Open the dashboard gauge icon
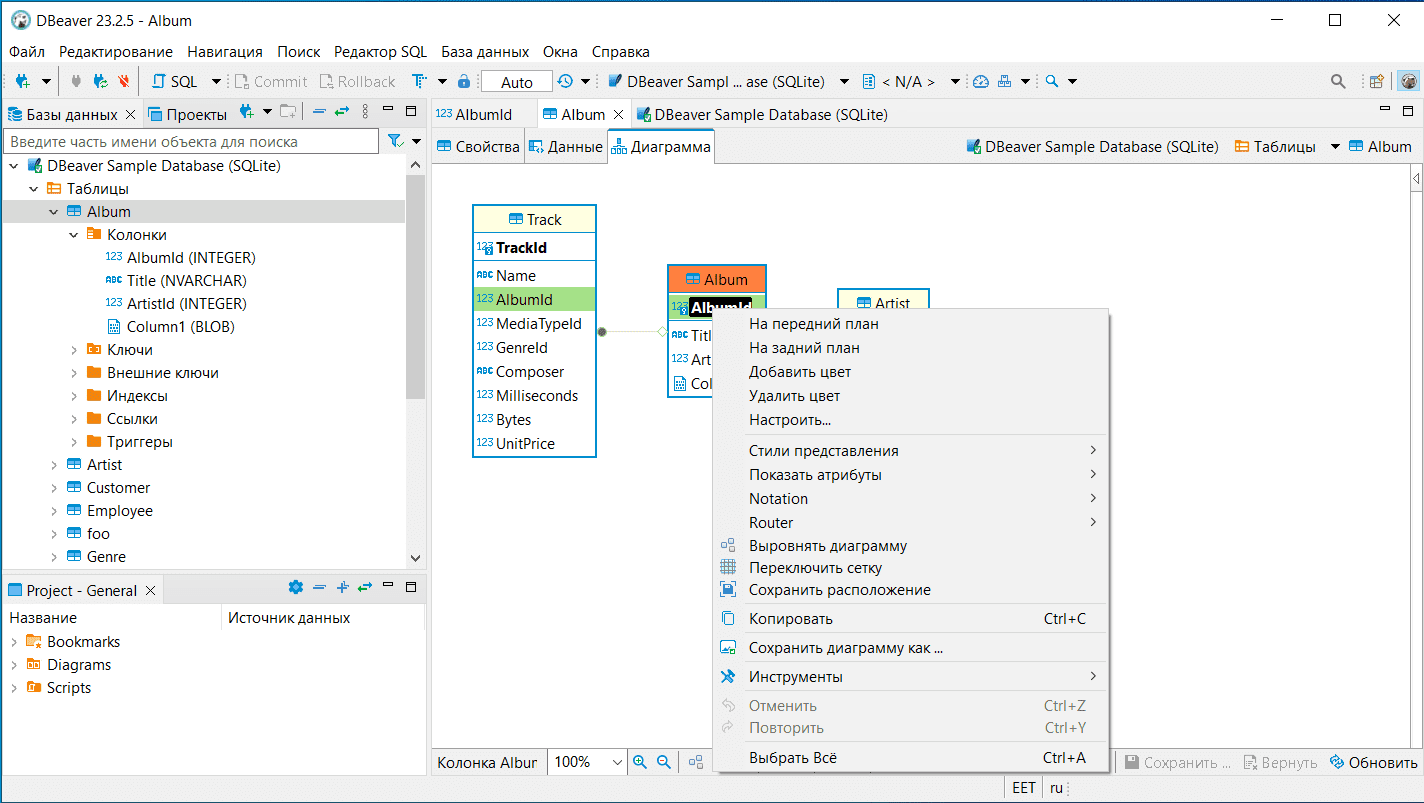The height and width of the screenshot is (803, 1424). click(x=980, y=82)
